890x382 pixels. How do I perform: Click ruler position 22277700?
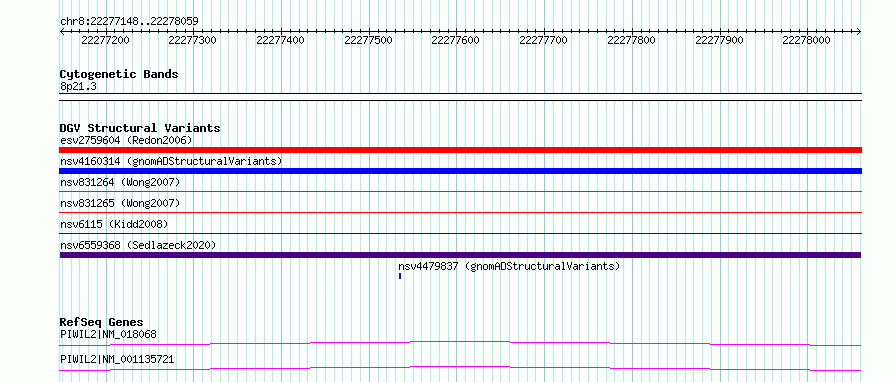click(x=544, y=40)
